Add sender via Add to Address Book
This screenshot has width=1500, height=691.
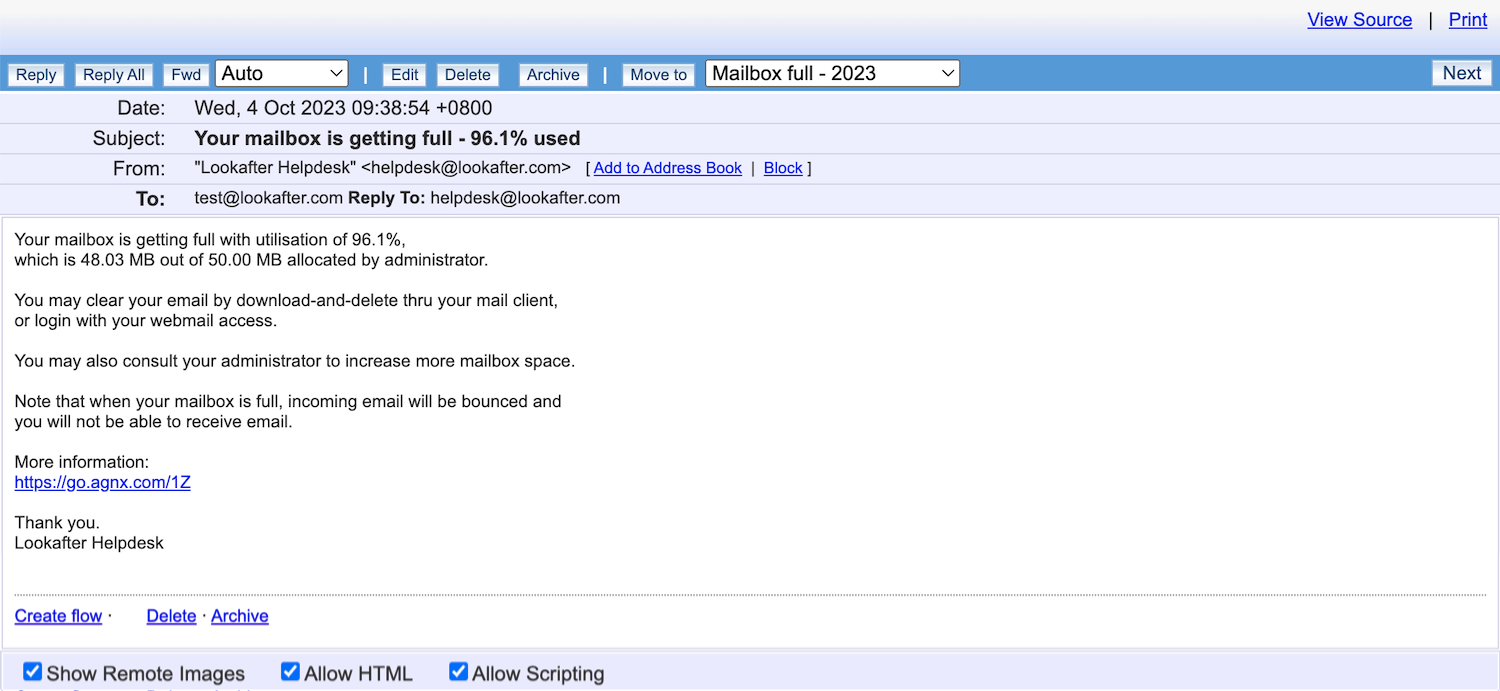coord(667,168)
